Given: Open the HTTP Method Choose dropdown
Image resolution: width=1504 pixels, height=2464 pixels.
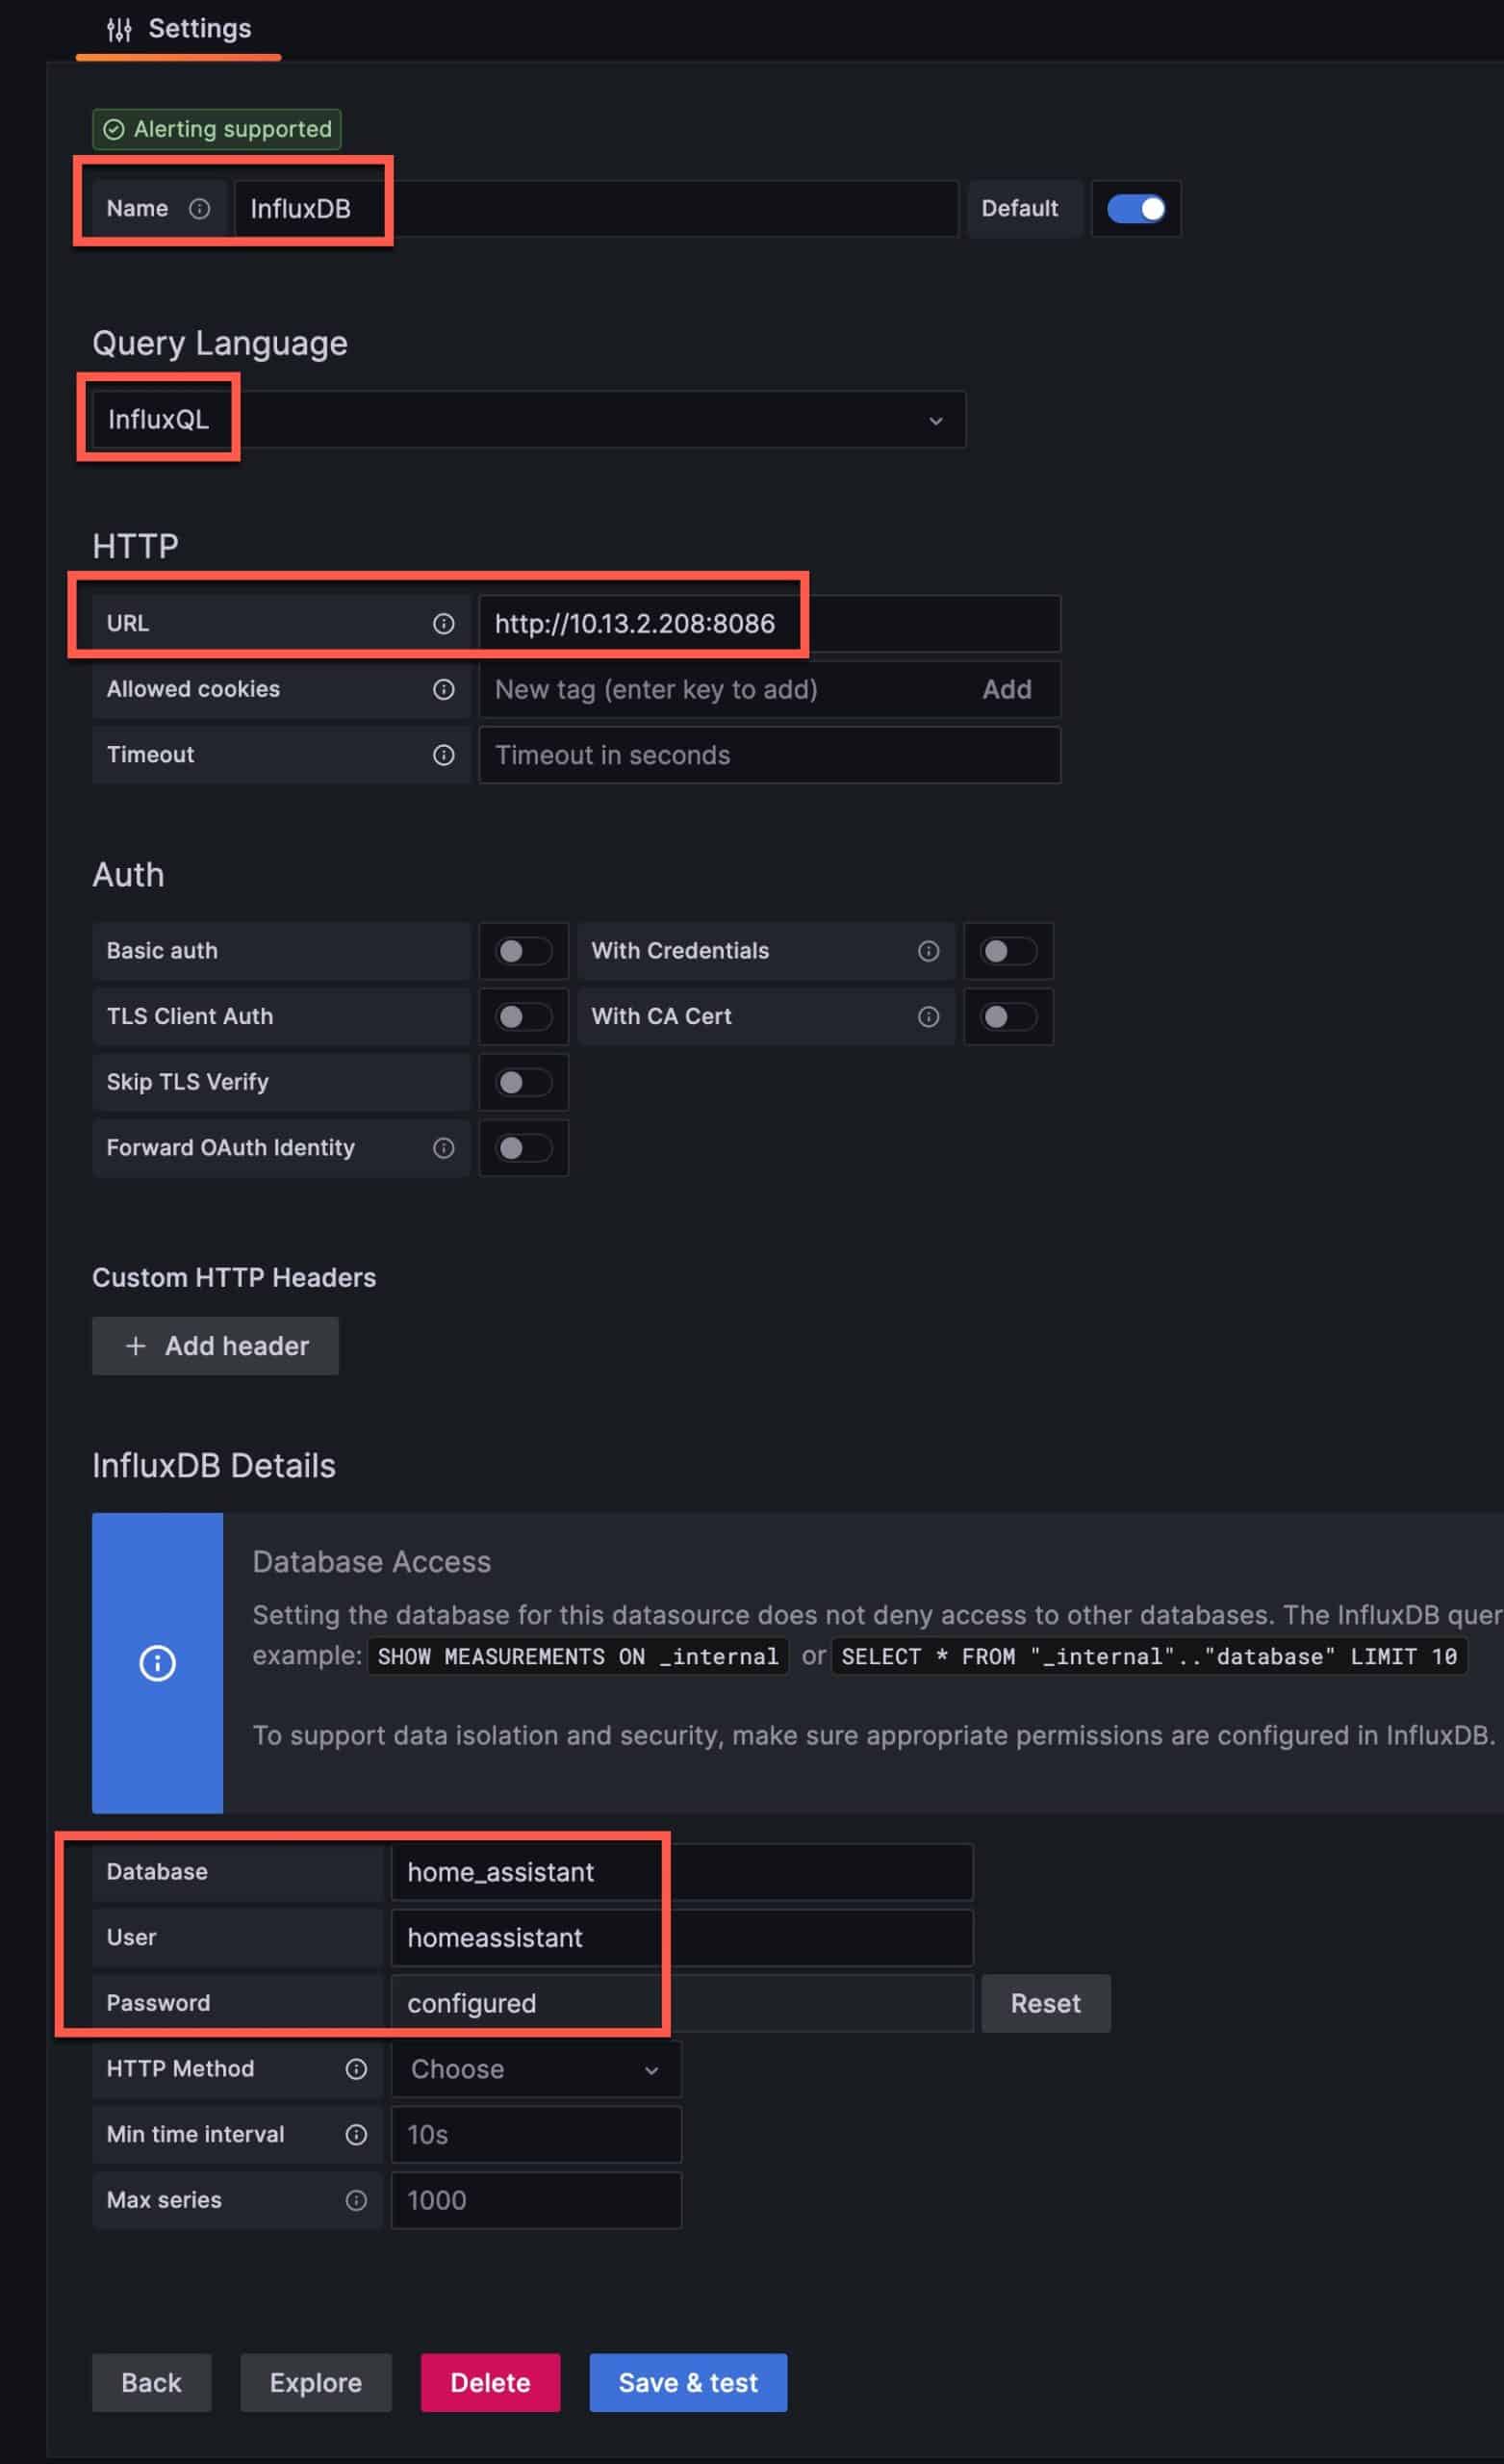Looking at the screenshot, I should coord(536,2069).
